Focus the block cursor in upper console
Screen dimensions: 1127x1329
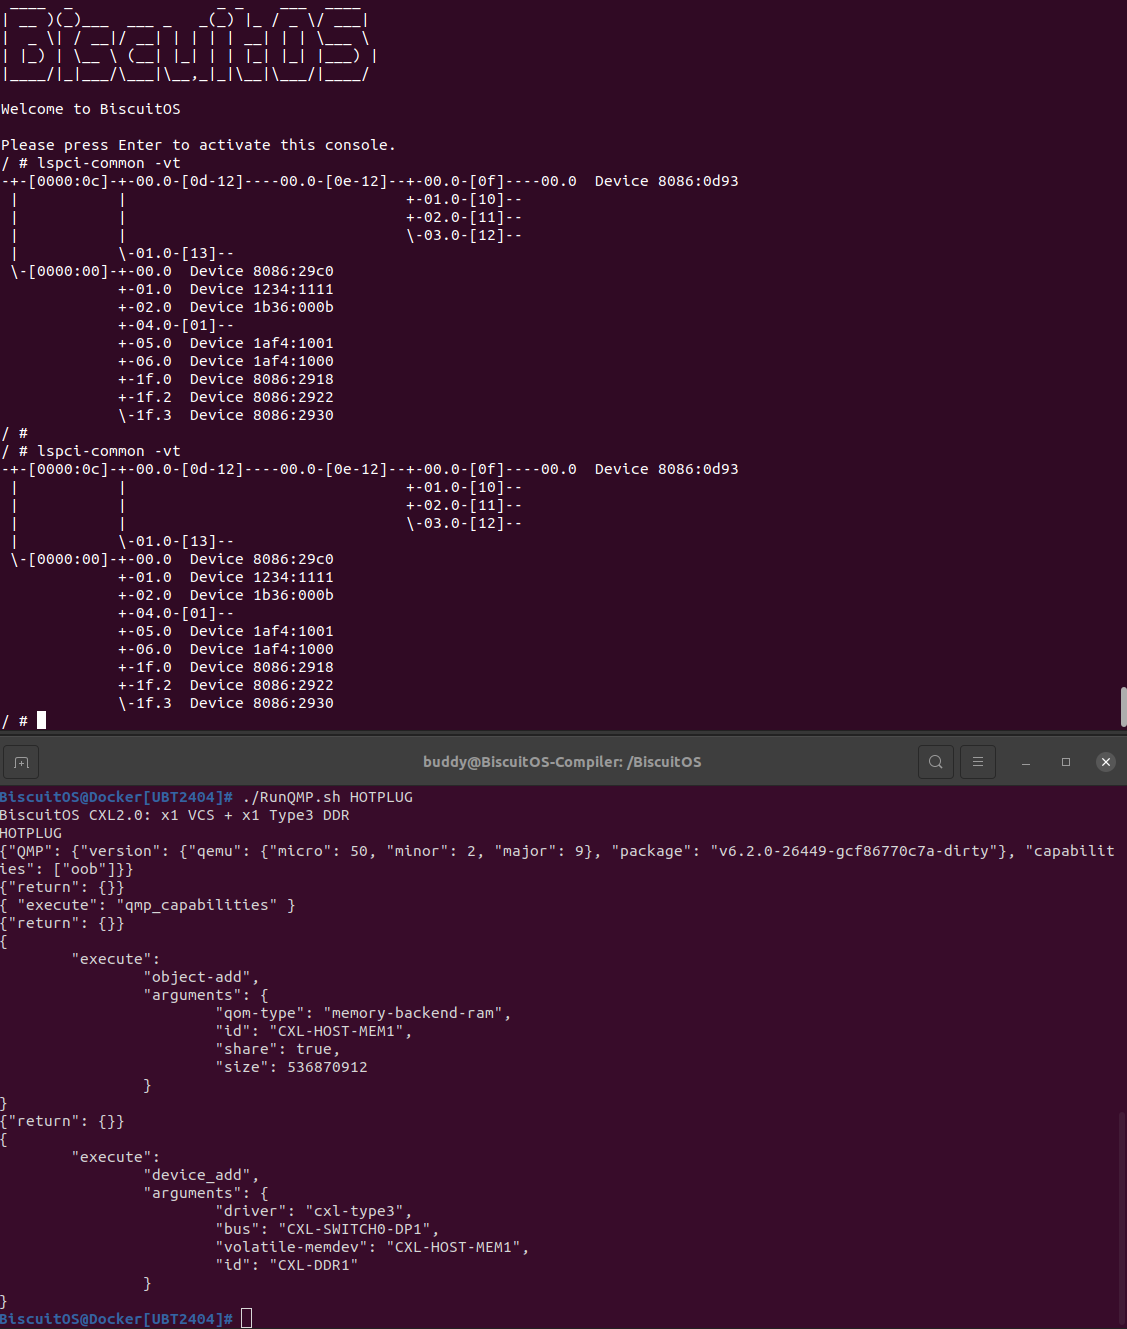(x=41, y=721)
